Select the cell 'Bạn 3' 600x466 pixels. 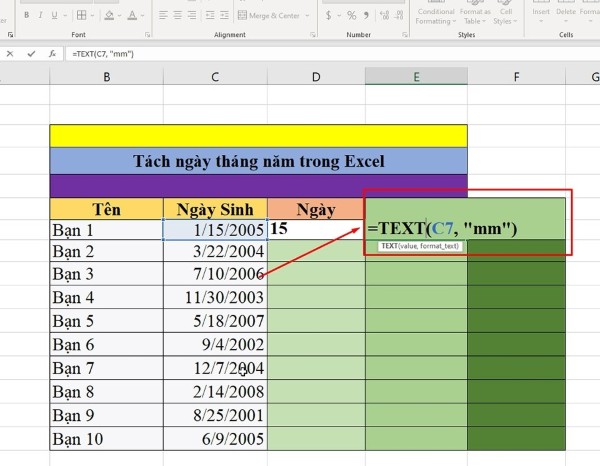[x=106, y=274]
